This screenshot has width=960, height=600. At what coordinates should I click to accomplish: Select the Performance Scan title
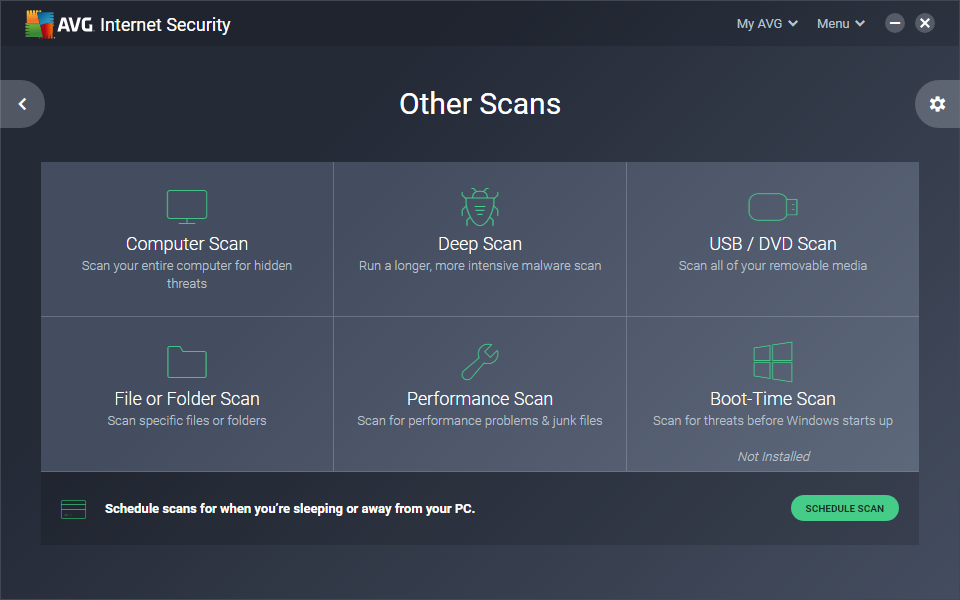click(x=480, y=399)
